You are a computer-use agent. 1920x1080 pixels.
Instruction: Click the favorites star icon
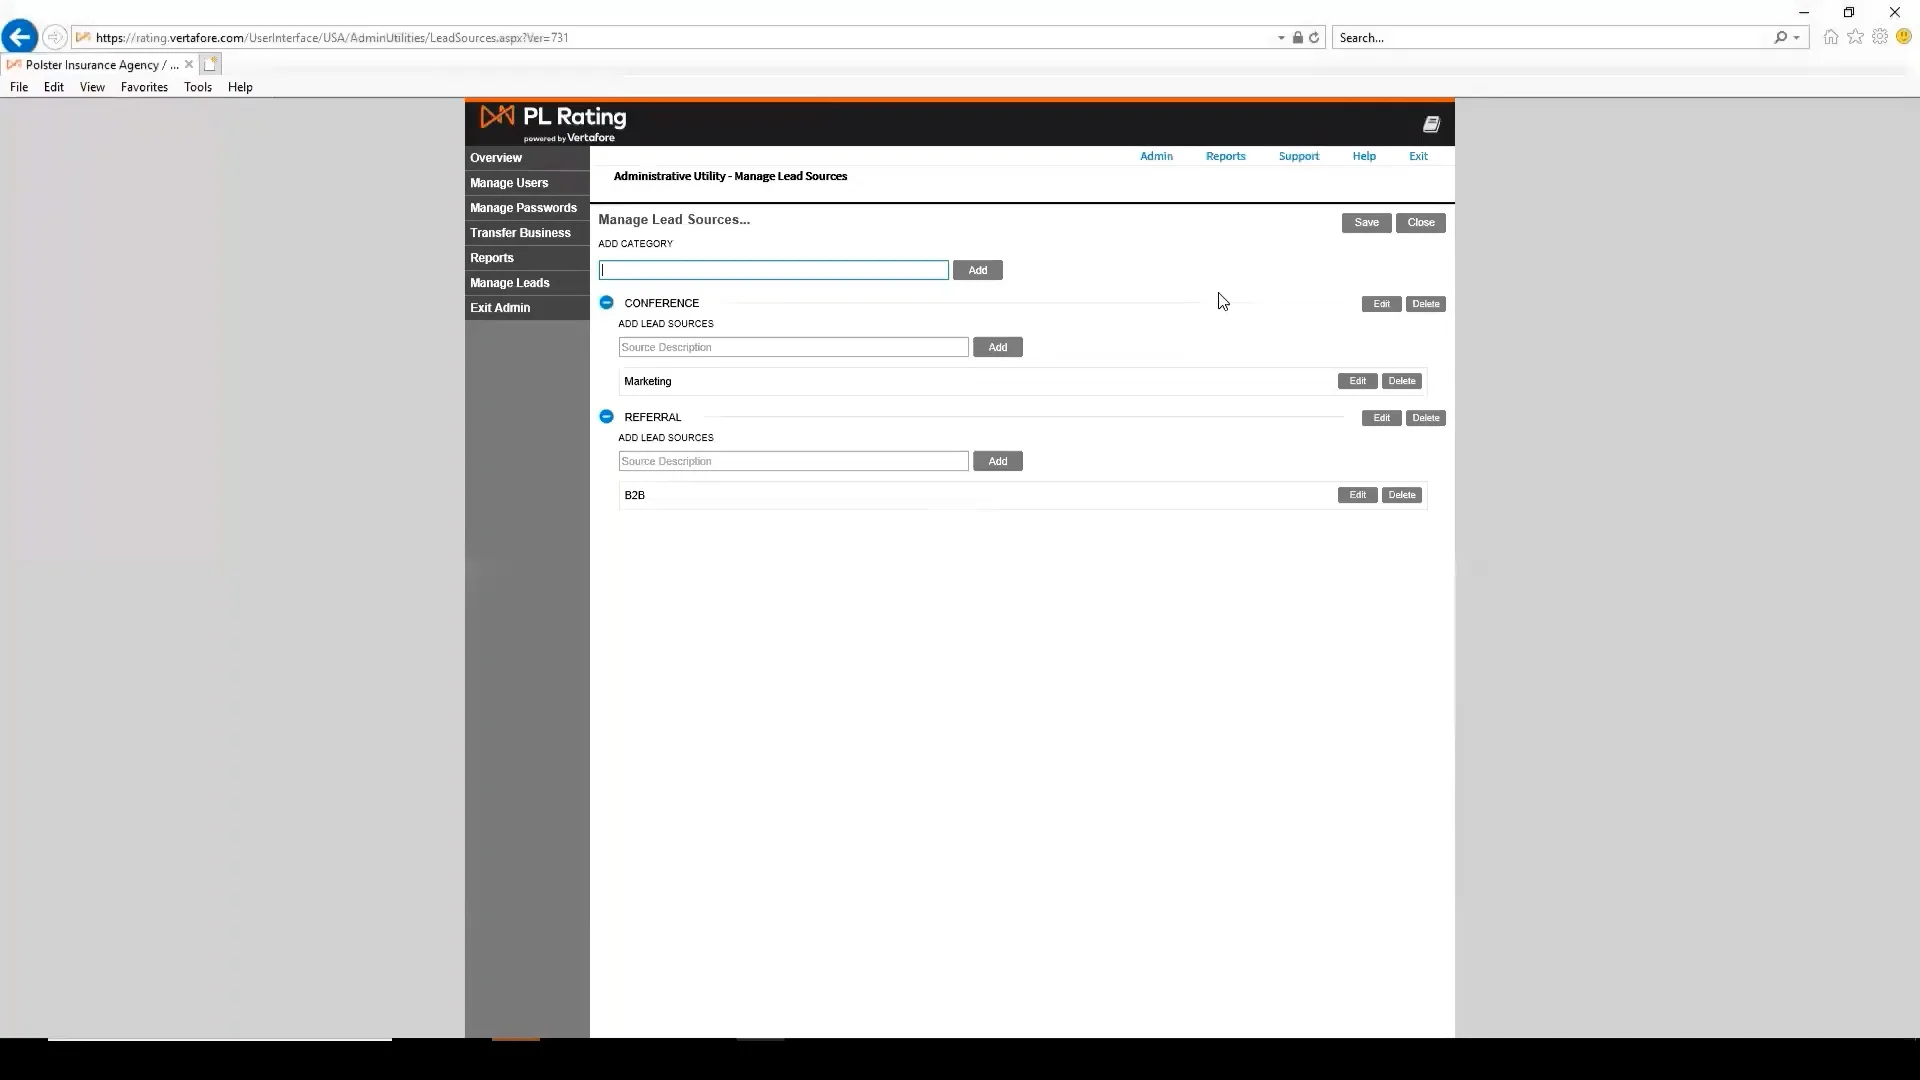[1855, 37]
